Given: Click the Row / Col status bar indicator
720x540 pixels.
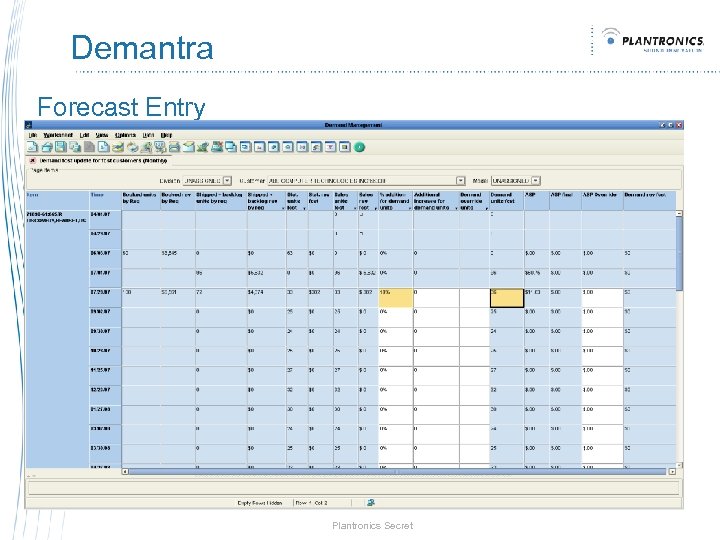Looking at the screenshot, I should (x=312, y=503).
